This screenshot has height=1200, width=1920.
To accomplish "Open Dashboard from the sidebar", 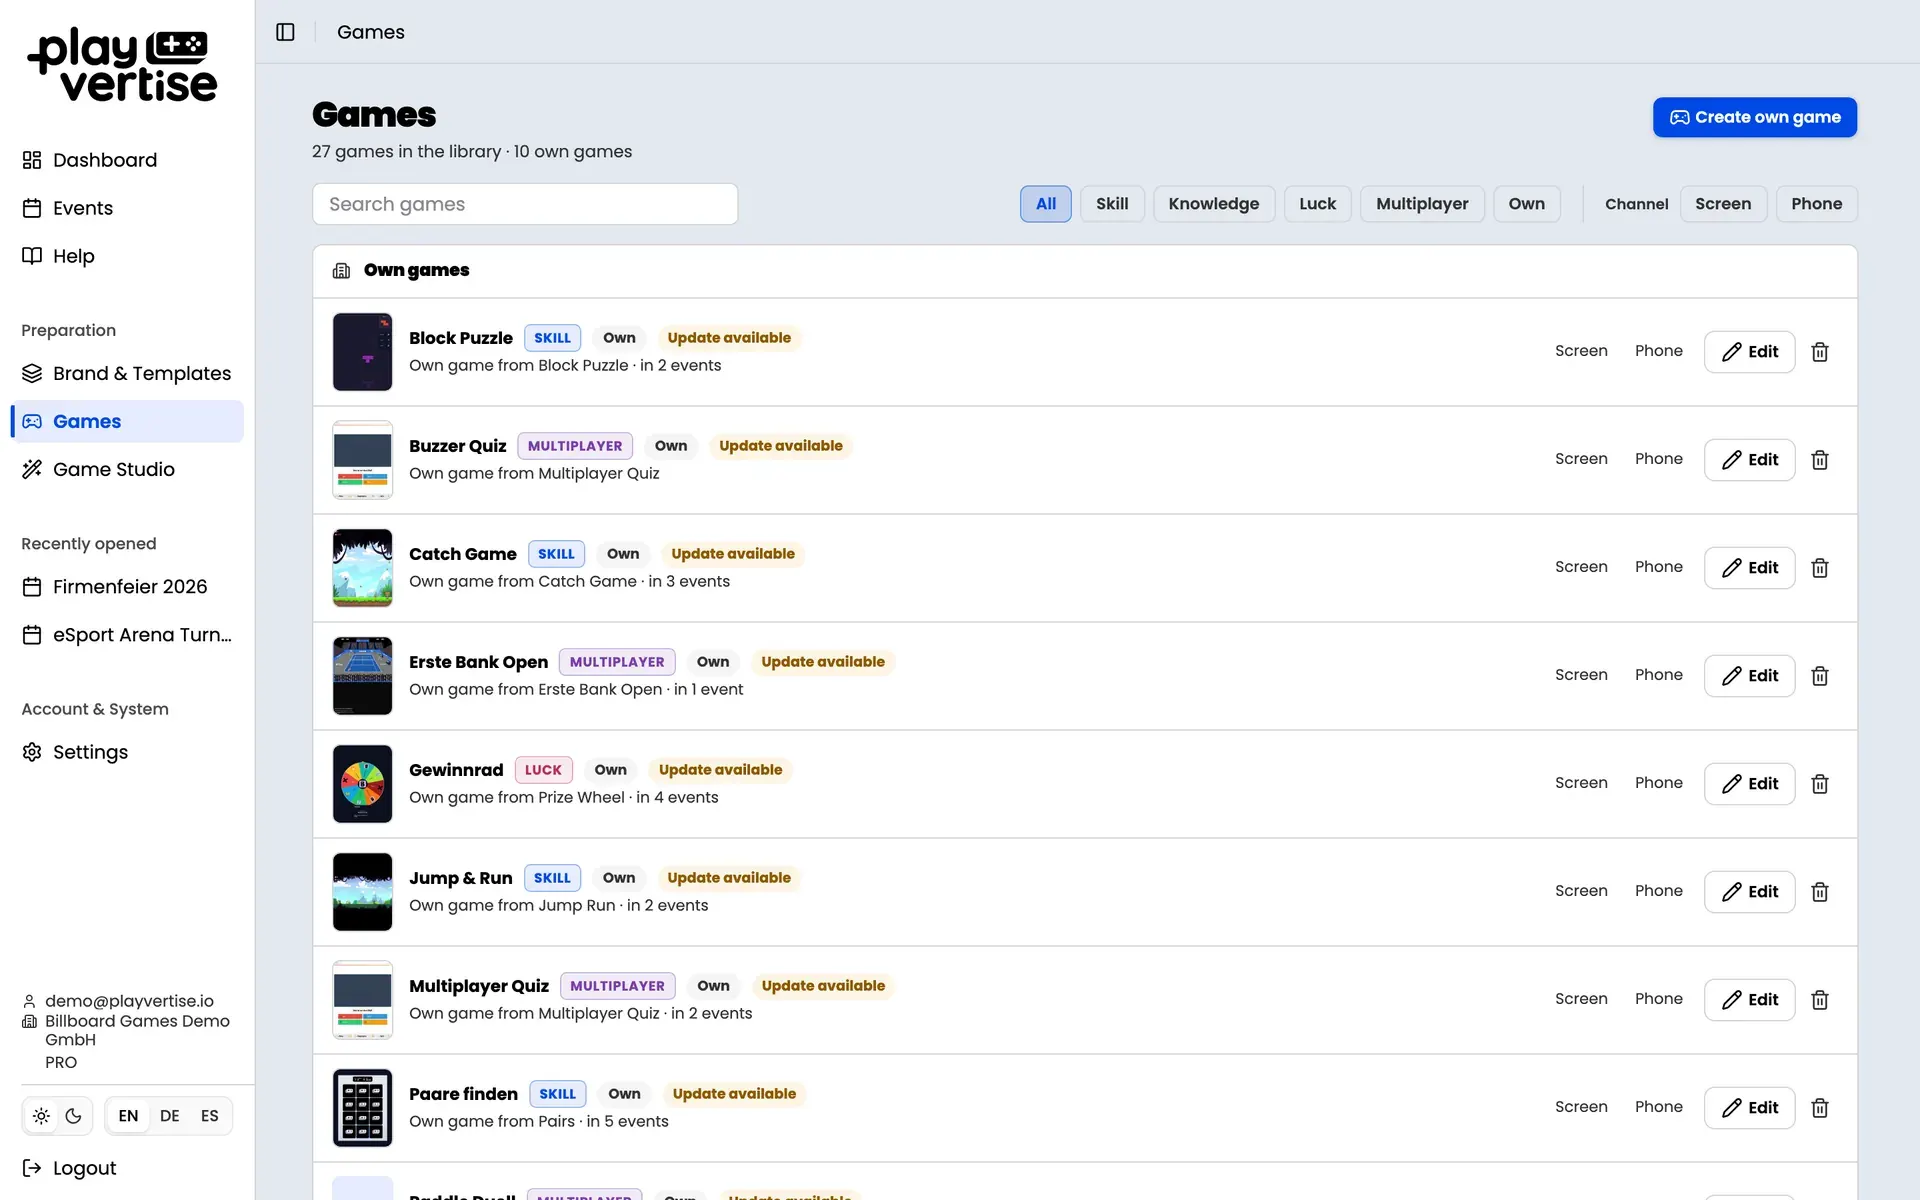I will (127, 160).
